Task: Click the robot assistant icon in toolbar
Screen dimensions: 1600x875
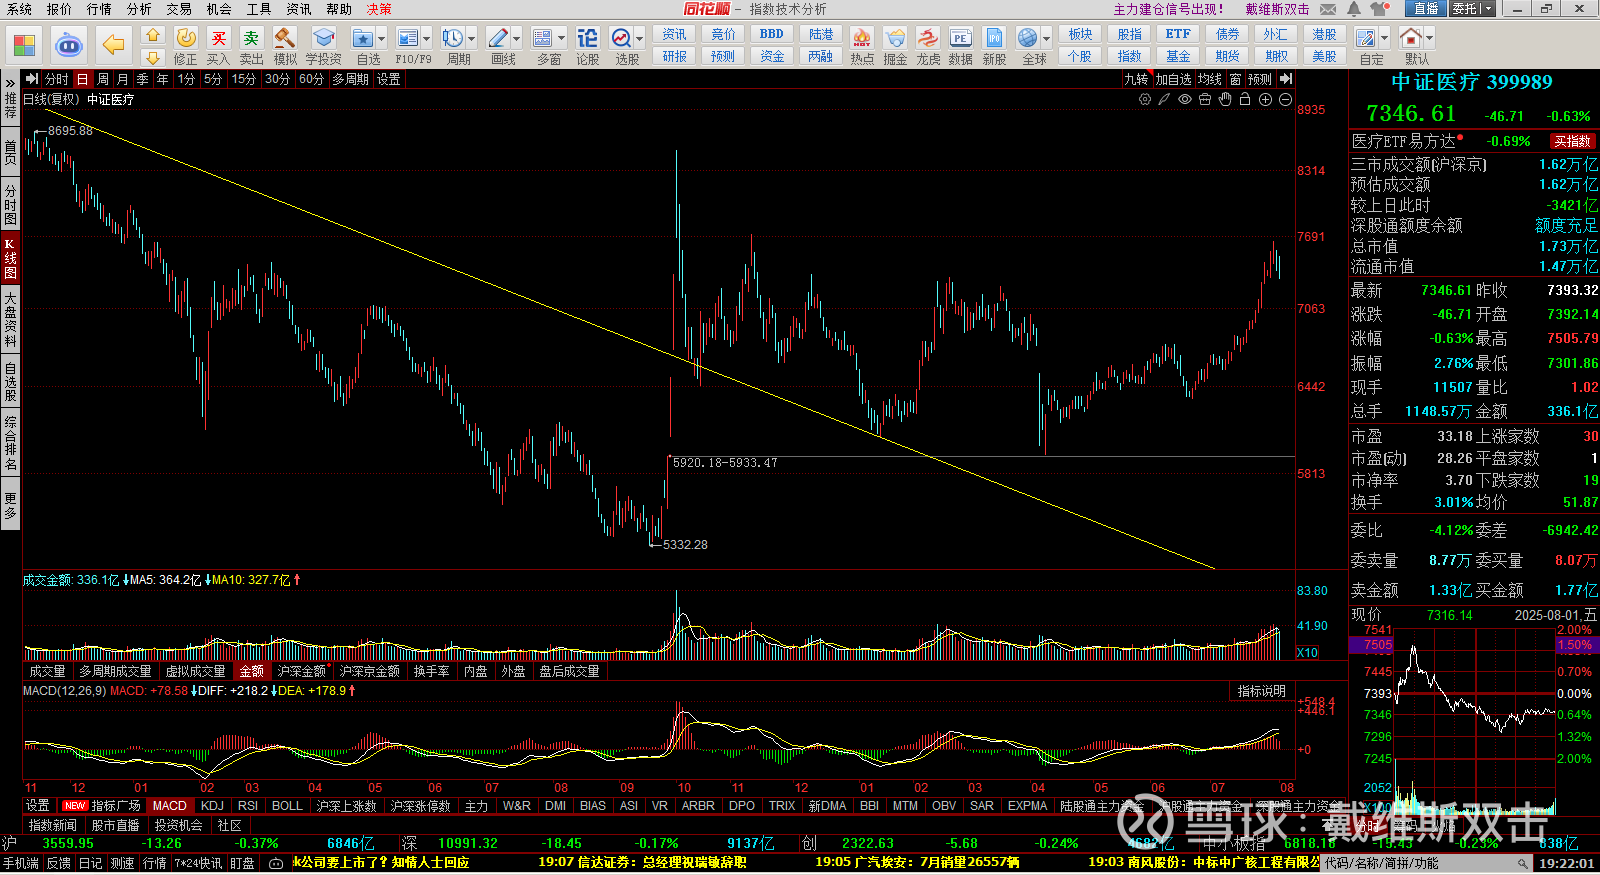Action: (68, 45)
